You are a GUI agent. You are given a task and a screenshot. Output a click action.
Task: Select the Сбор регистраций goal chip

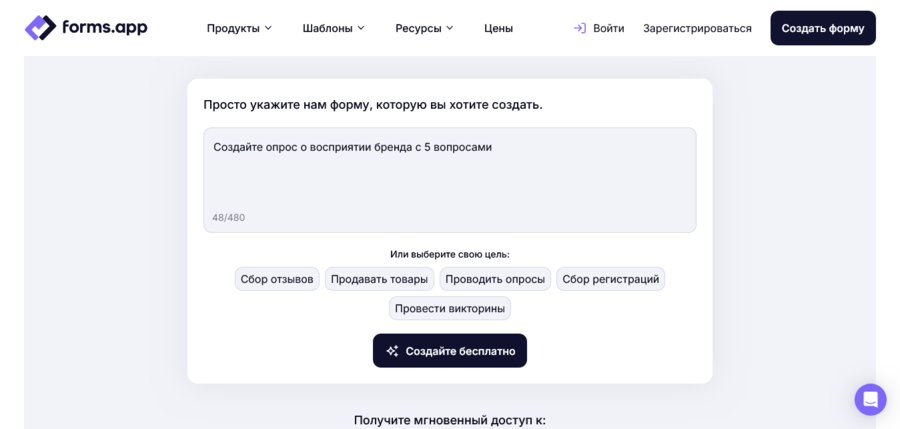pos(611,279)
